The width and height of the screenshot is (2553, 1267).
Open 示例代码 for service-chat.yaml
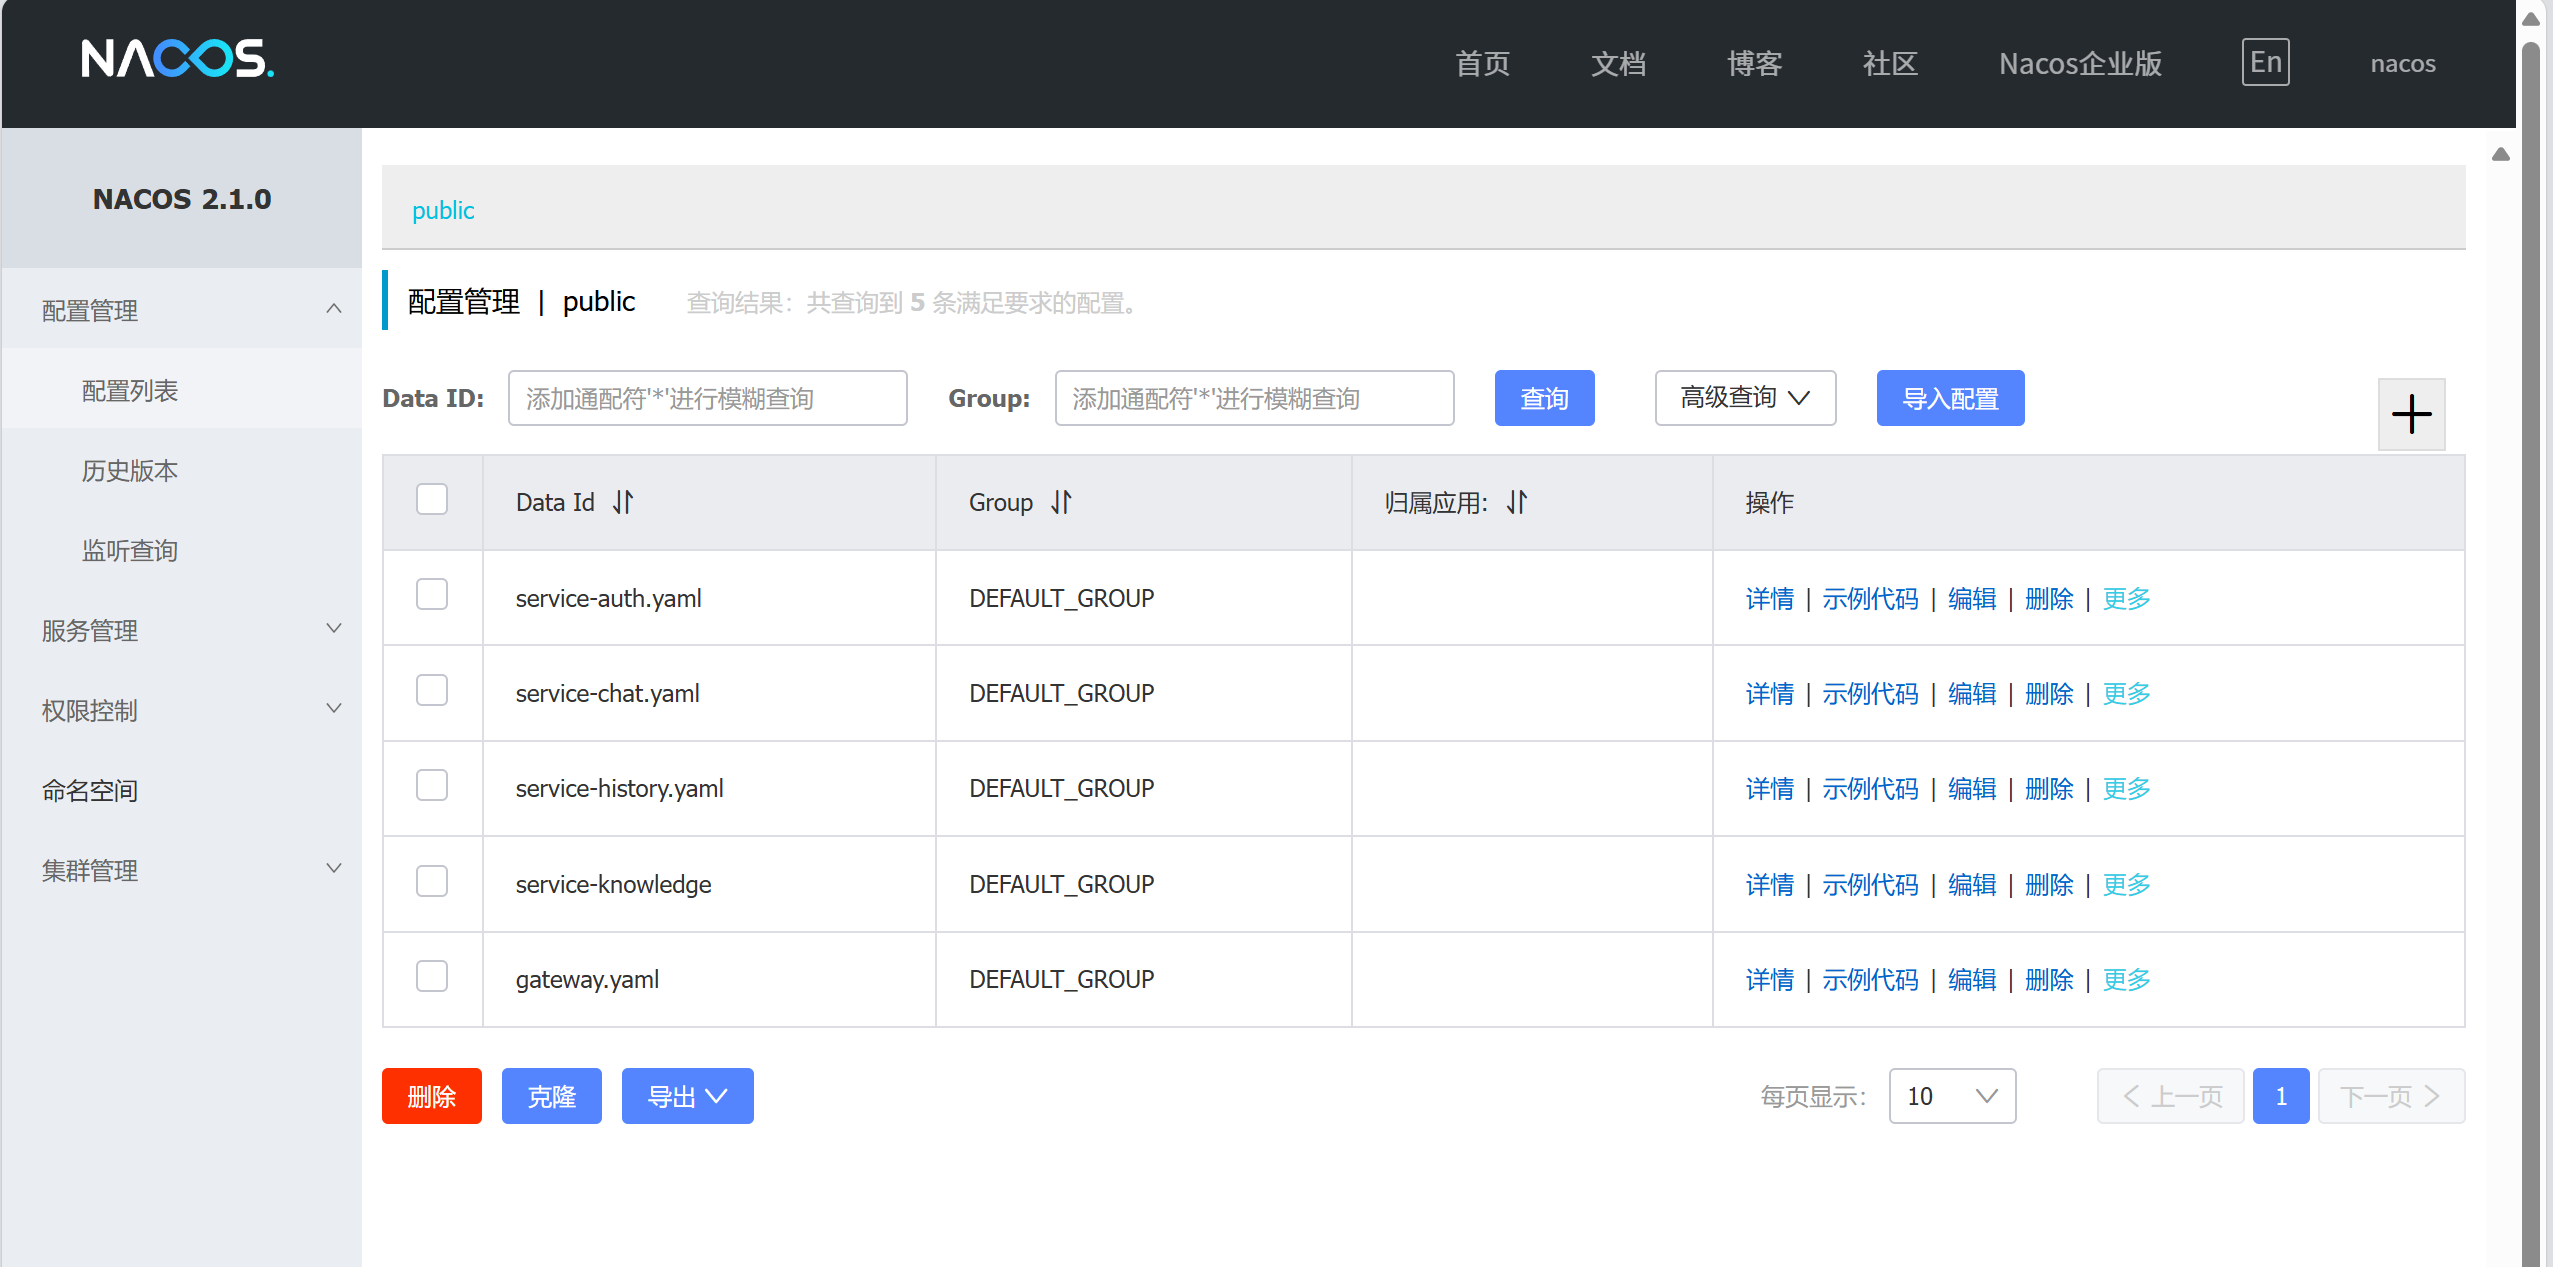tap(1870, 693)
